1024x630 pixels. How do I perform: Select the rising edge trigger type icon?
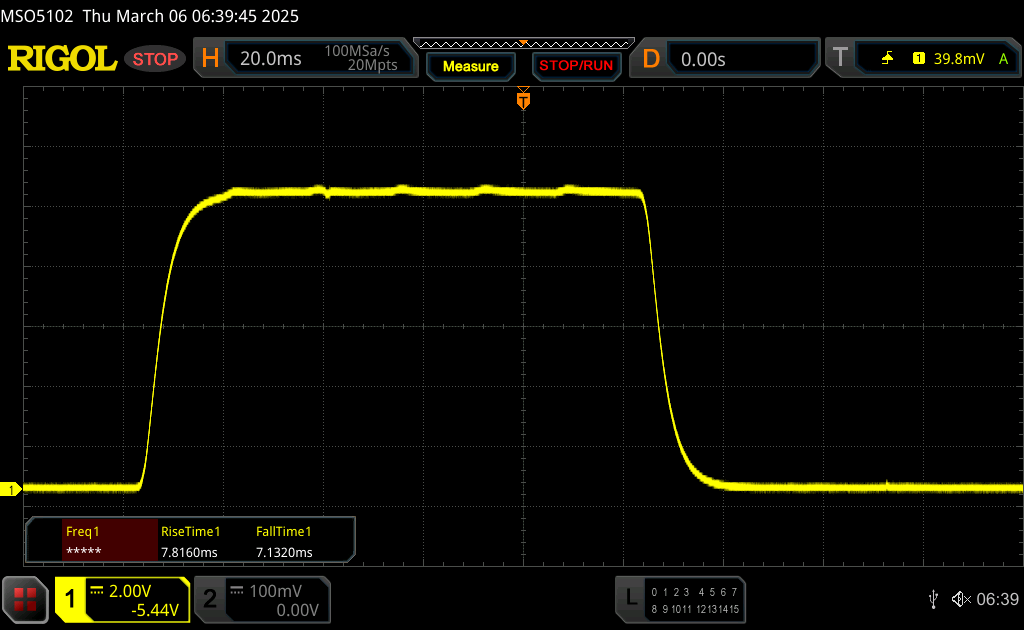click(887, 59)
